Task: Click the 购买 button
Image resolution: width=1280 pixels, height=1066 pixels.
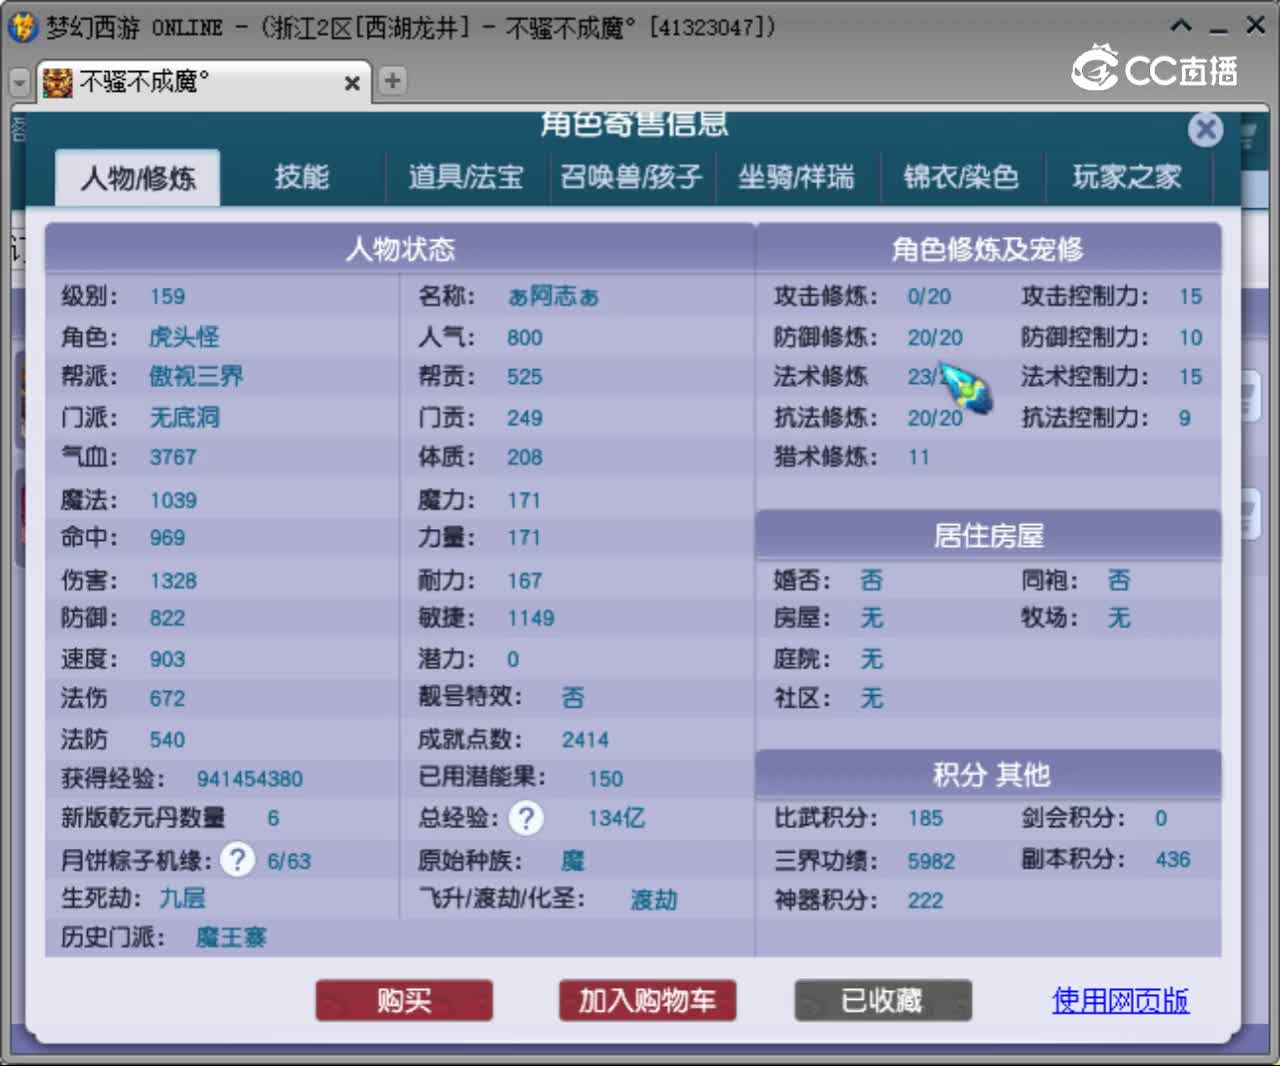Action: (404, 1000)
